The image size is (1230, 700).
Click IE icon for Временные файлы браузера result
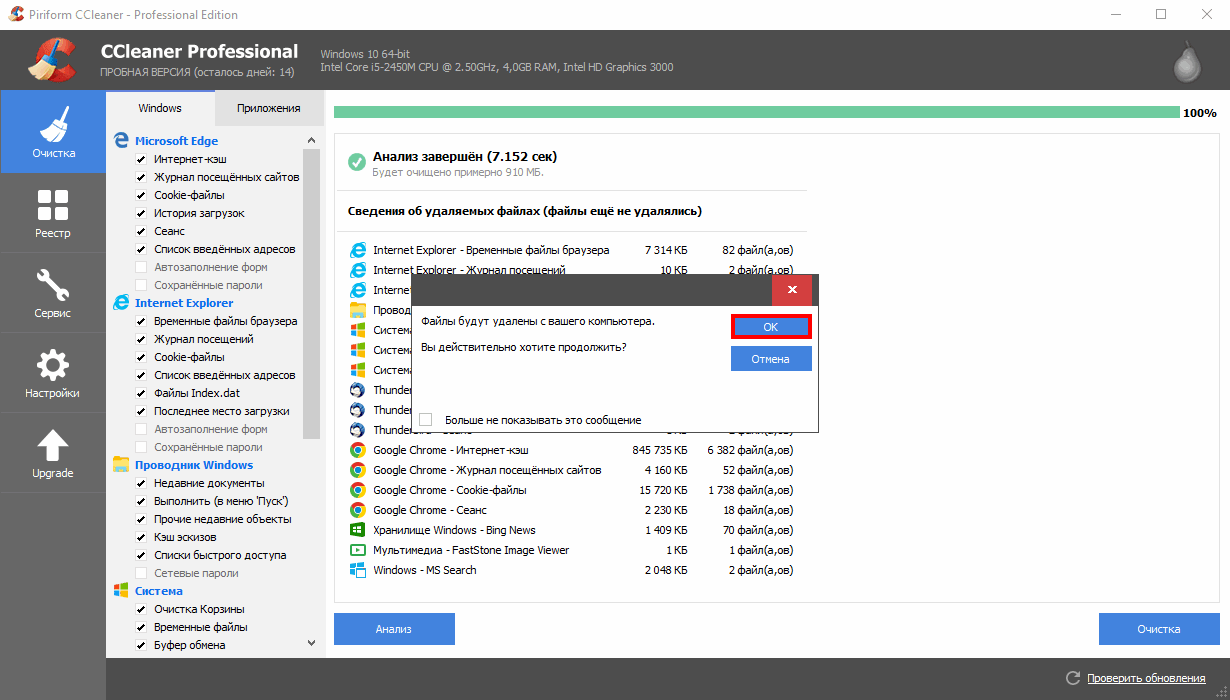point(357,250)
